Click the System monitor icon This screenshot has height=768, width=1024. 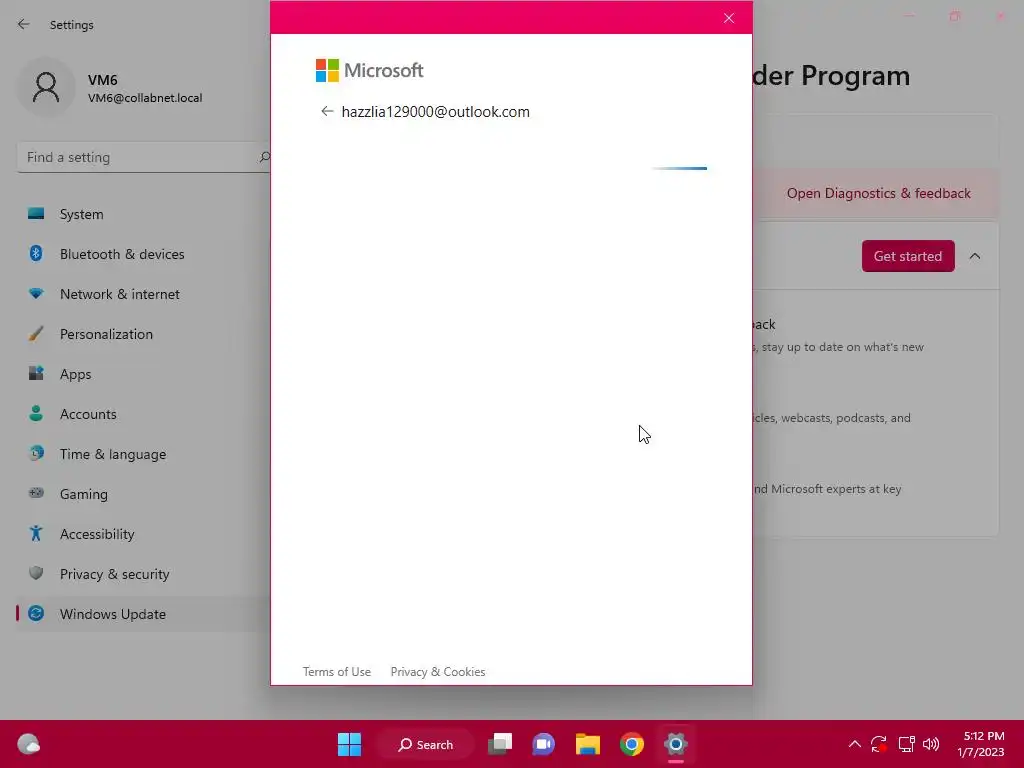click(36, 214)
